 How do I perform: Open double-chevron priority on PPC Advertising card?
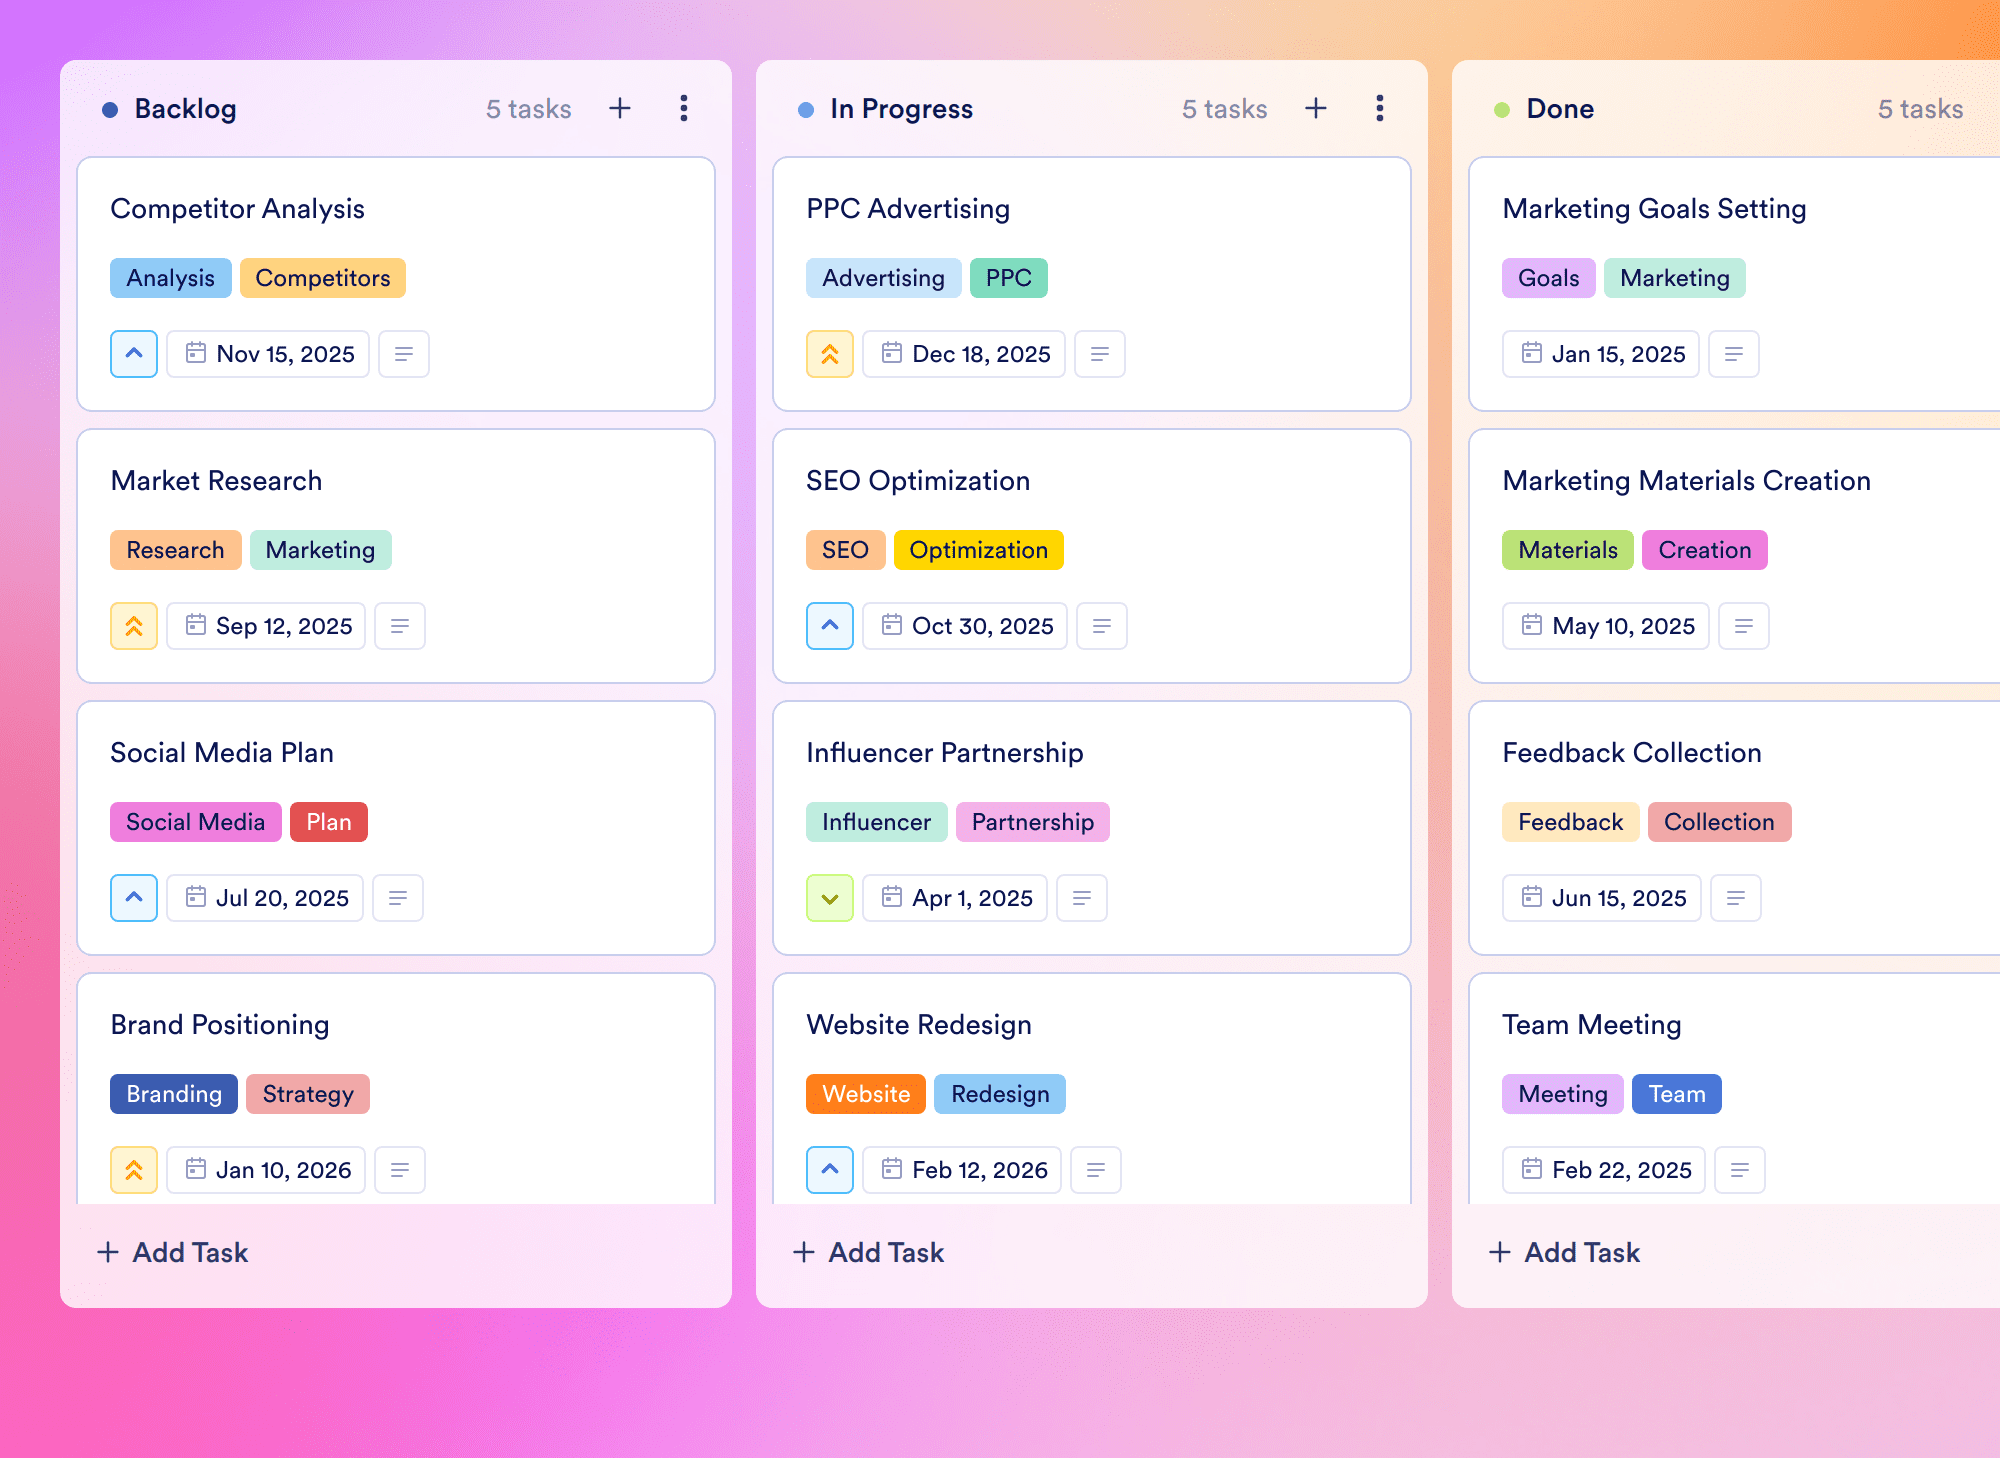click(830, 354)
